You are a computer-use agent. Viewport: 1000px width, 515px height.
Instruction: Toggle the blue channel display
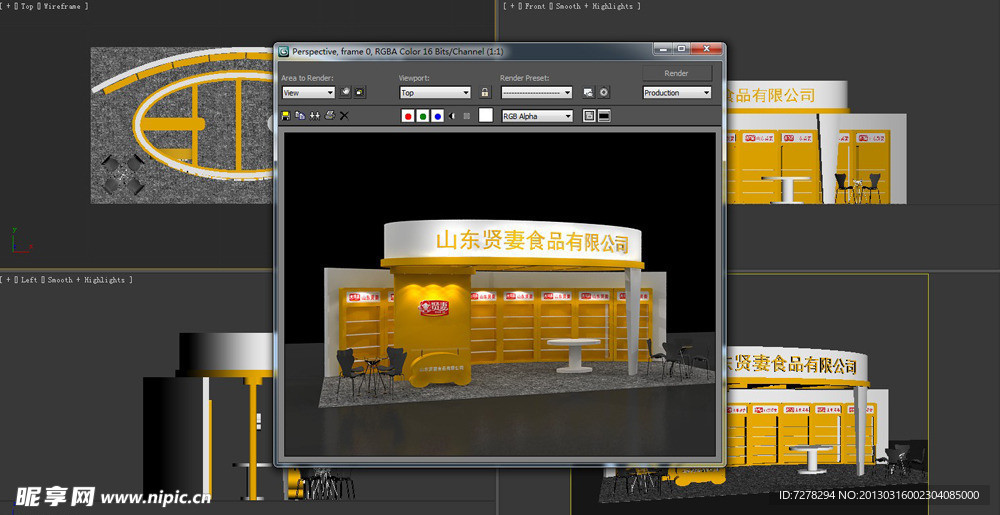(x=438, y=116)
